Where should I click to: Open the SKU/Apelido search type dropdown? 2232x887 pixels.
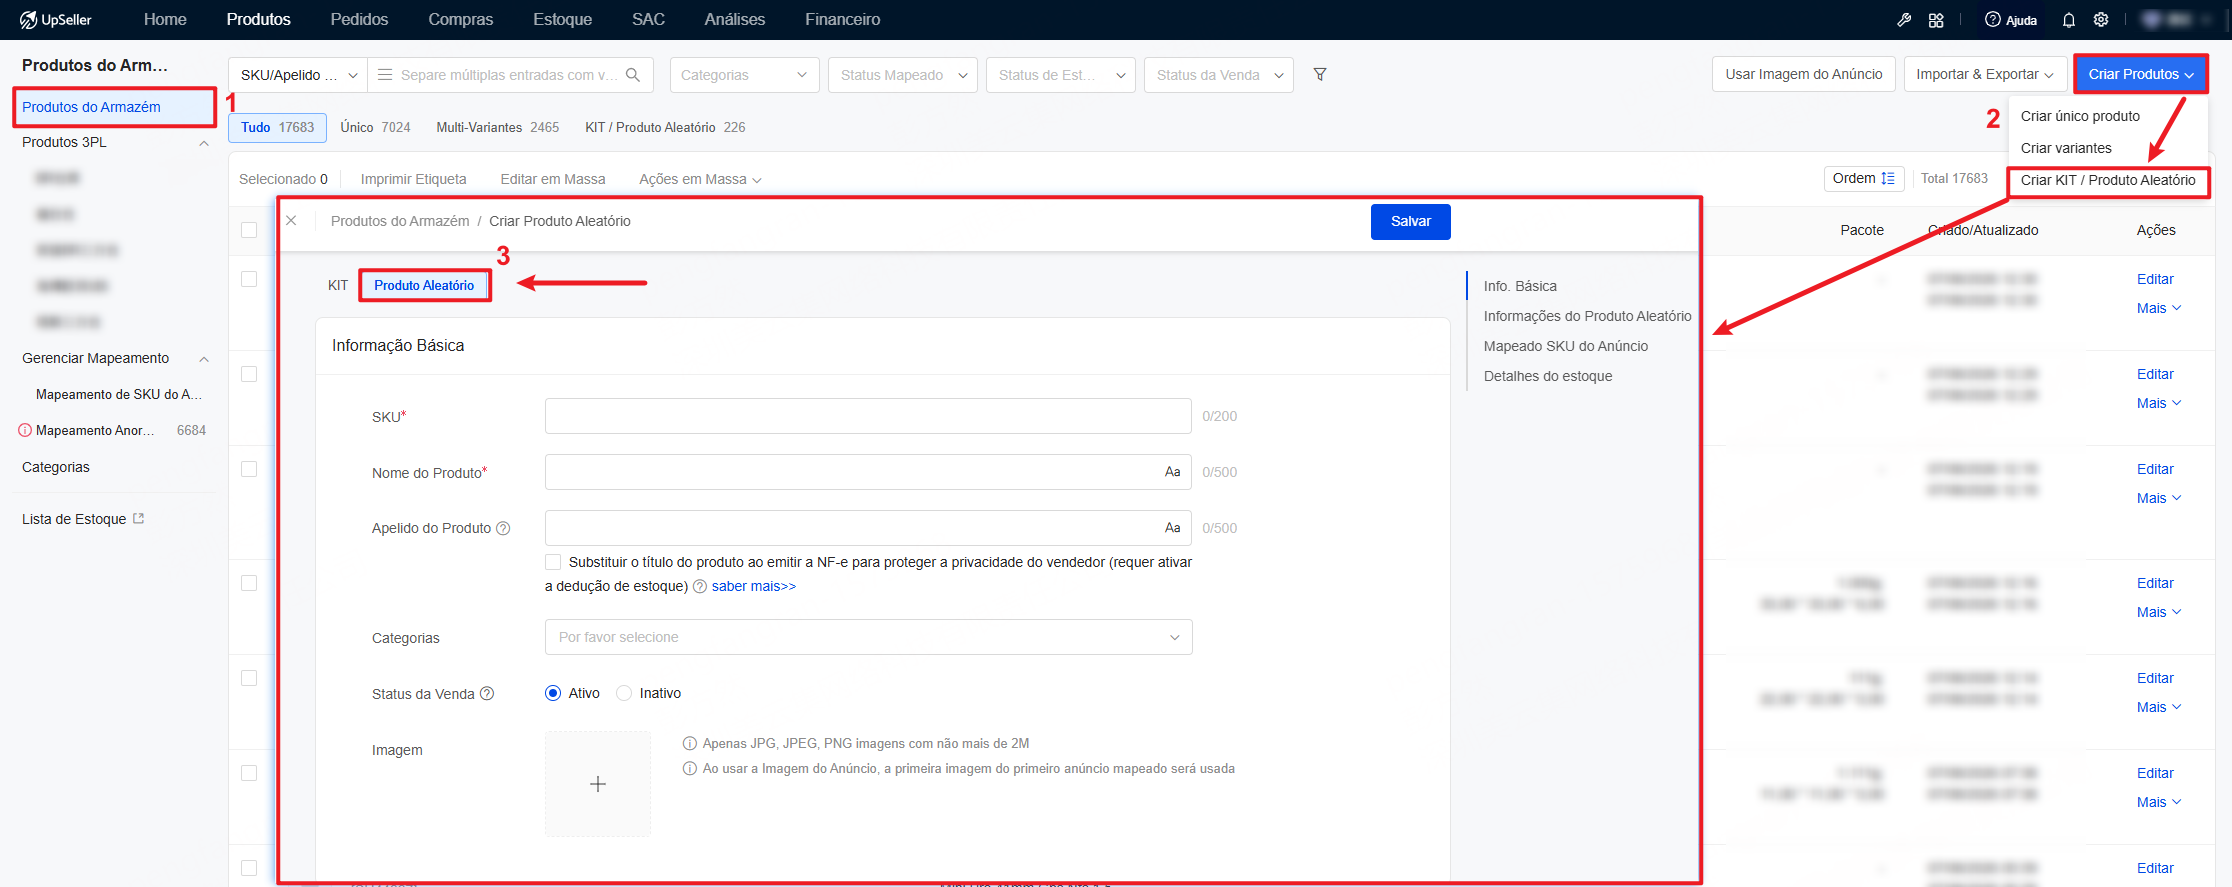tap(298, 75)
